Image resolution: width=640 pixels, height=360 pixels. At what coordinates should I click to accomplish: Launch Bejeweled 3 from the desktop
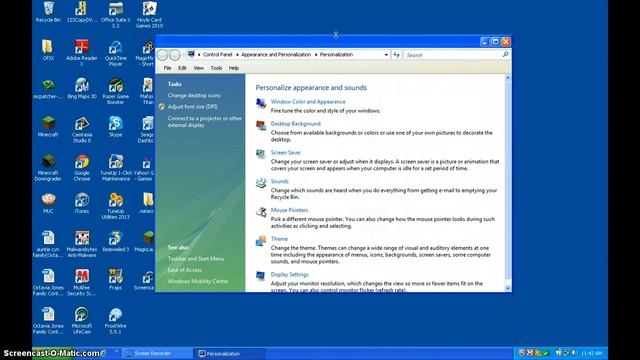[116, 241]
